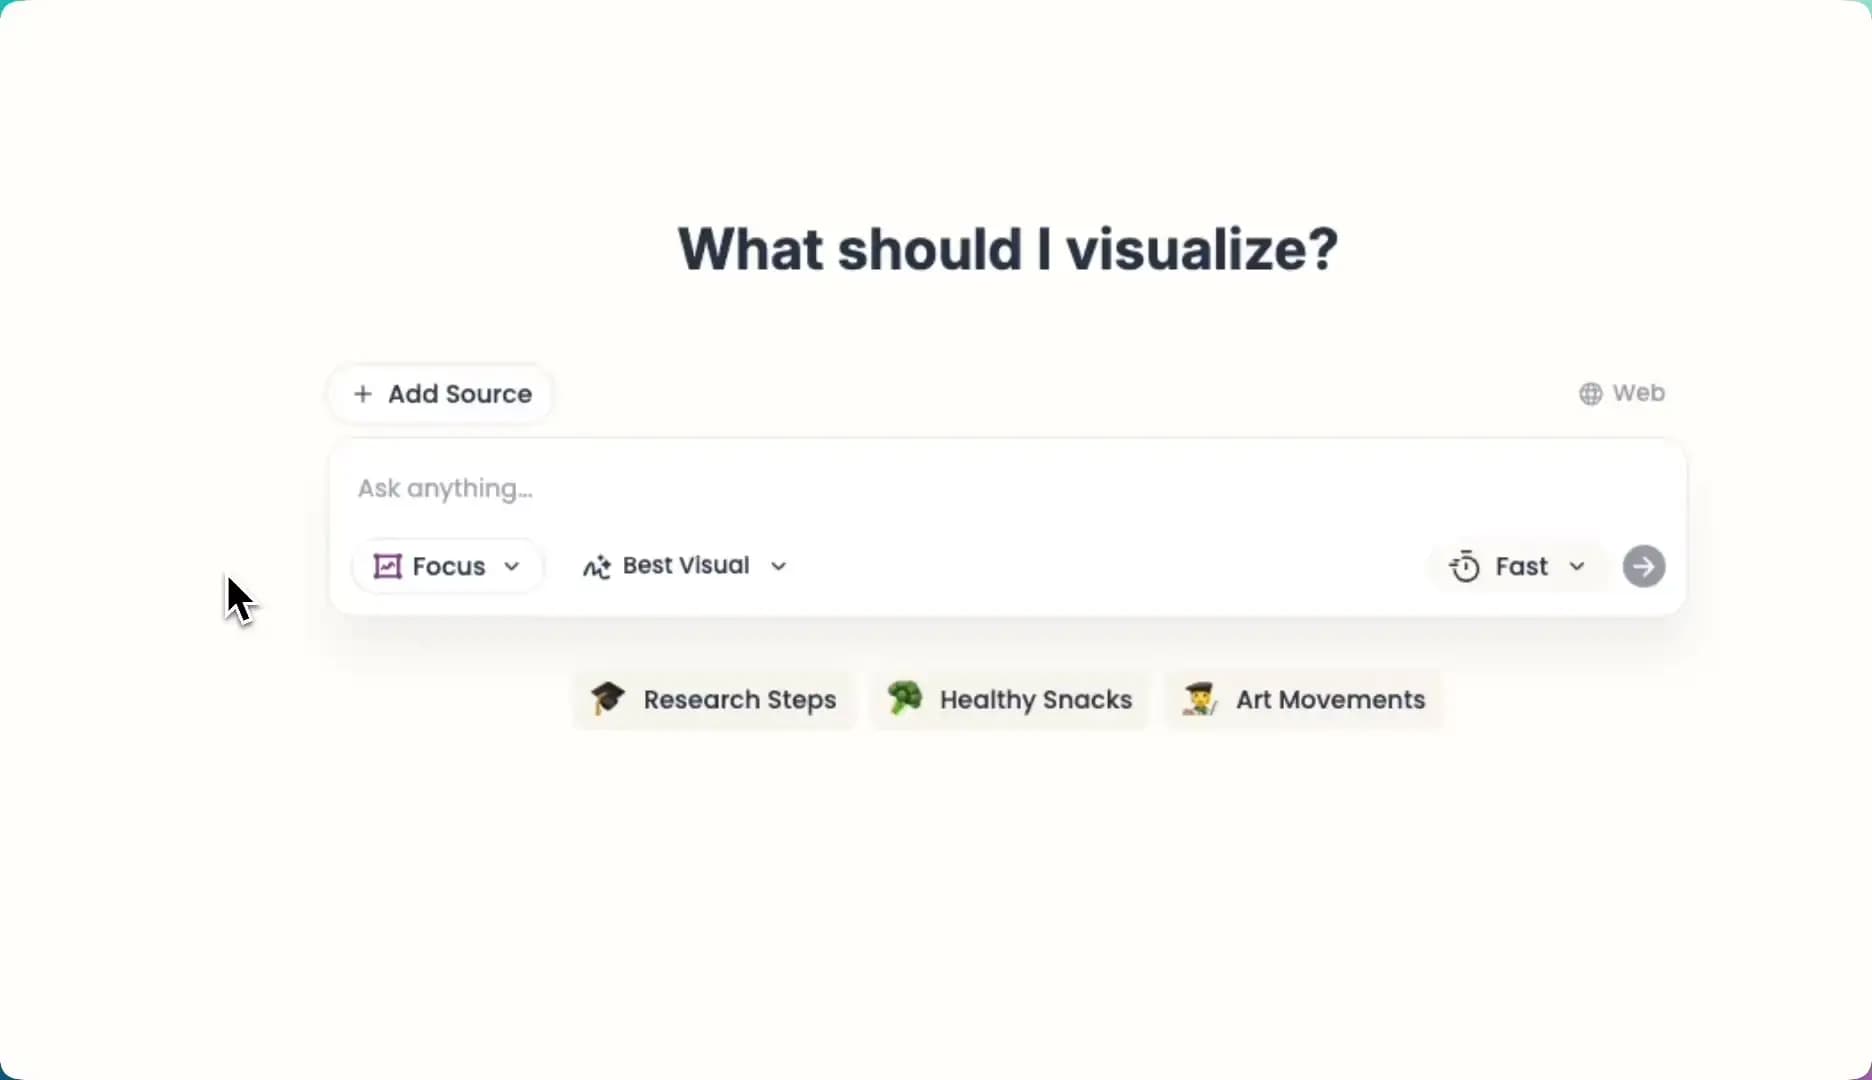Click the graduation cap emoji icon
The image size is (1872, 1080).
coord(608,698)
